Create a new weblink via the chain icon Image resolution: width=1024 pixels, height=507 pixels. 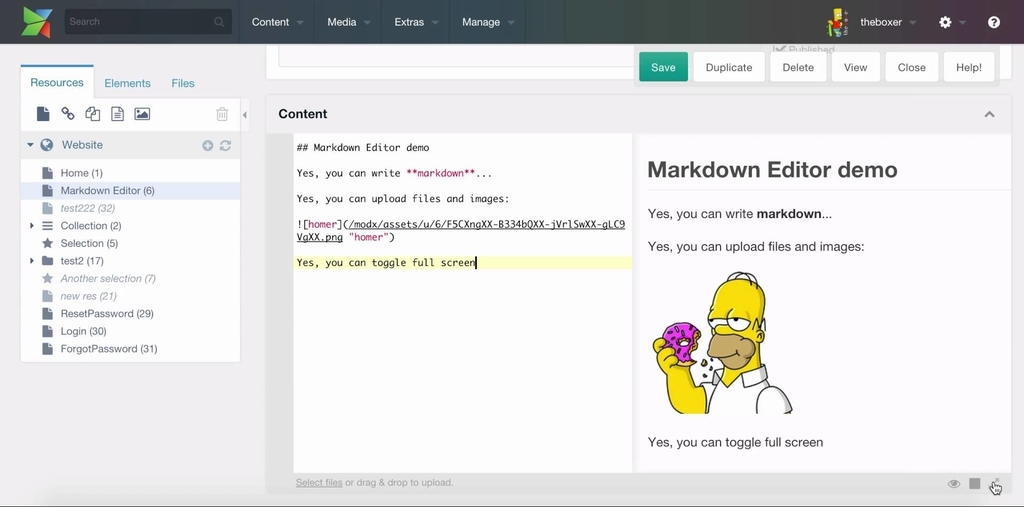(68, 114)
